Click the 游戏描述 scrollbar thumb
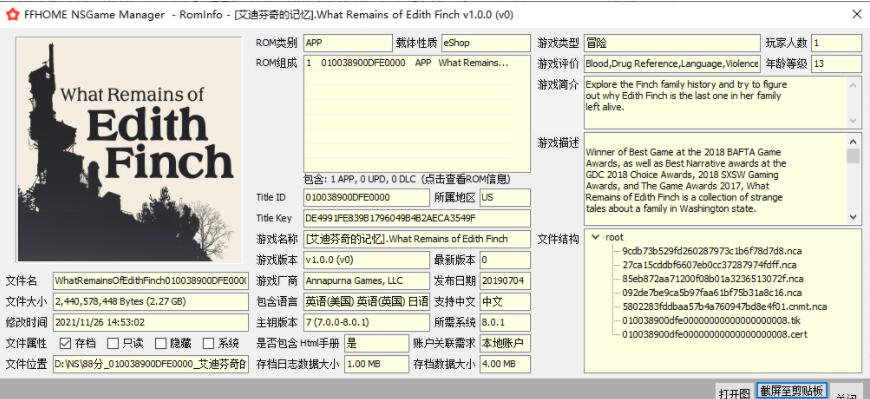870x399 pixels. (x=853, y=155)
